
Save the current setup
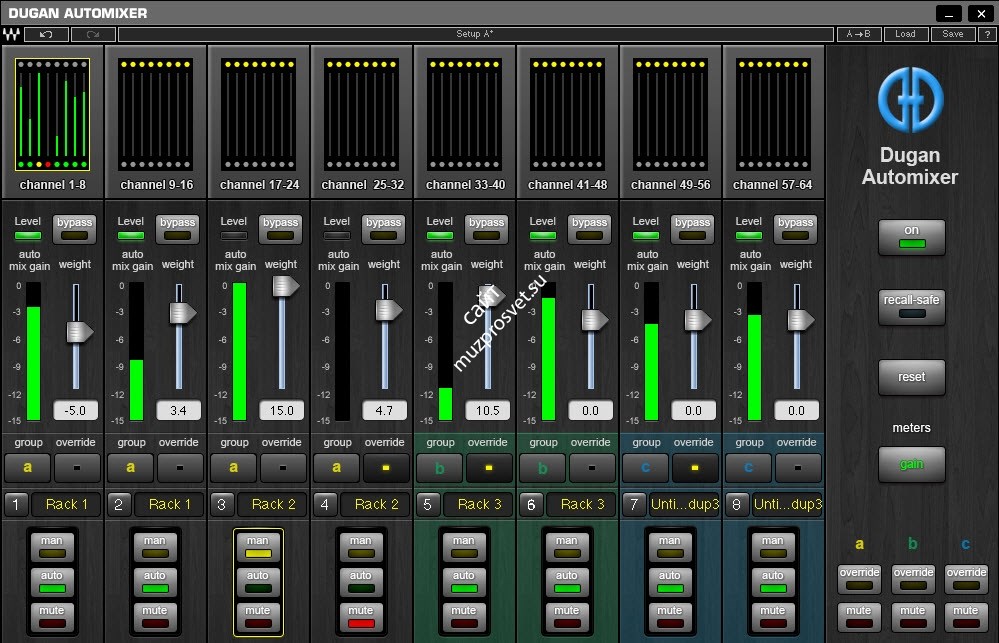(x=952, y=34)
